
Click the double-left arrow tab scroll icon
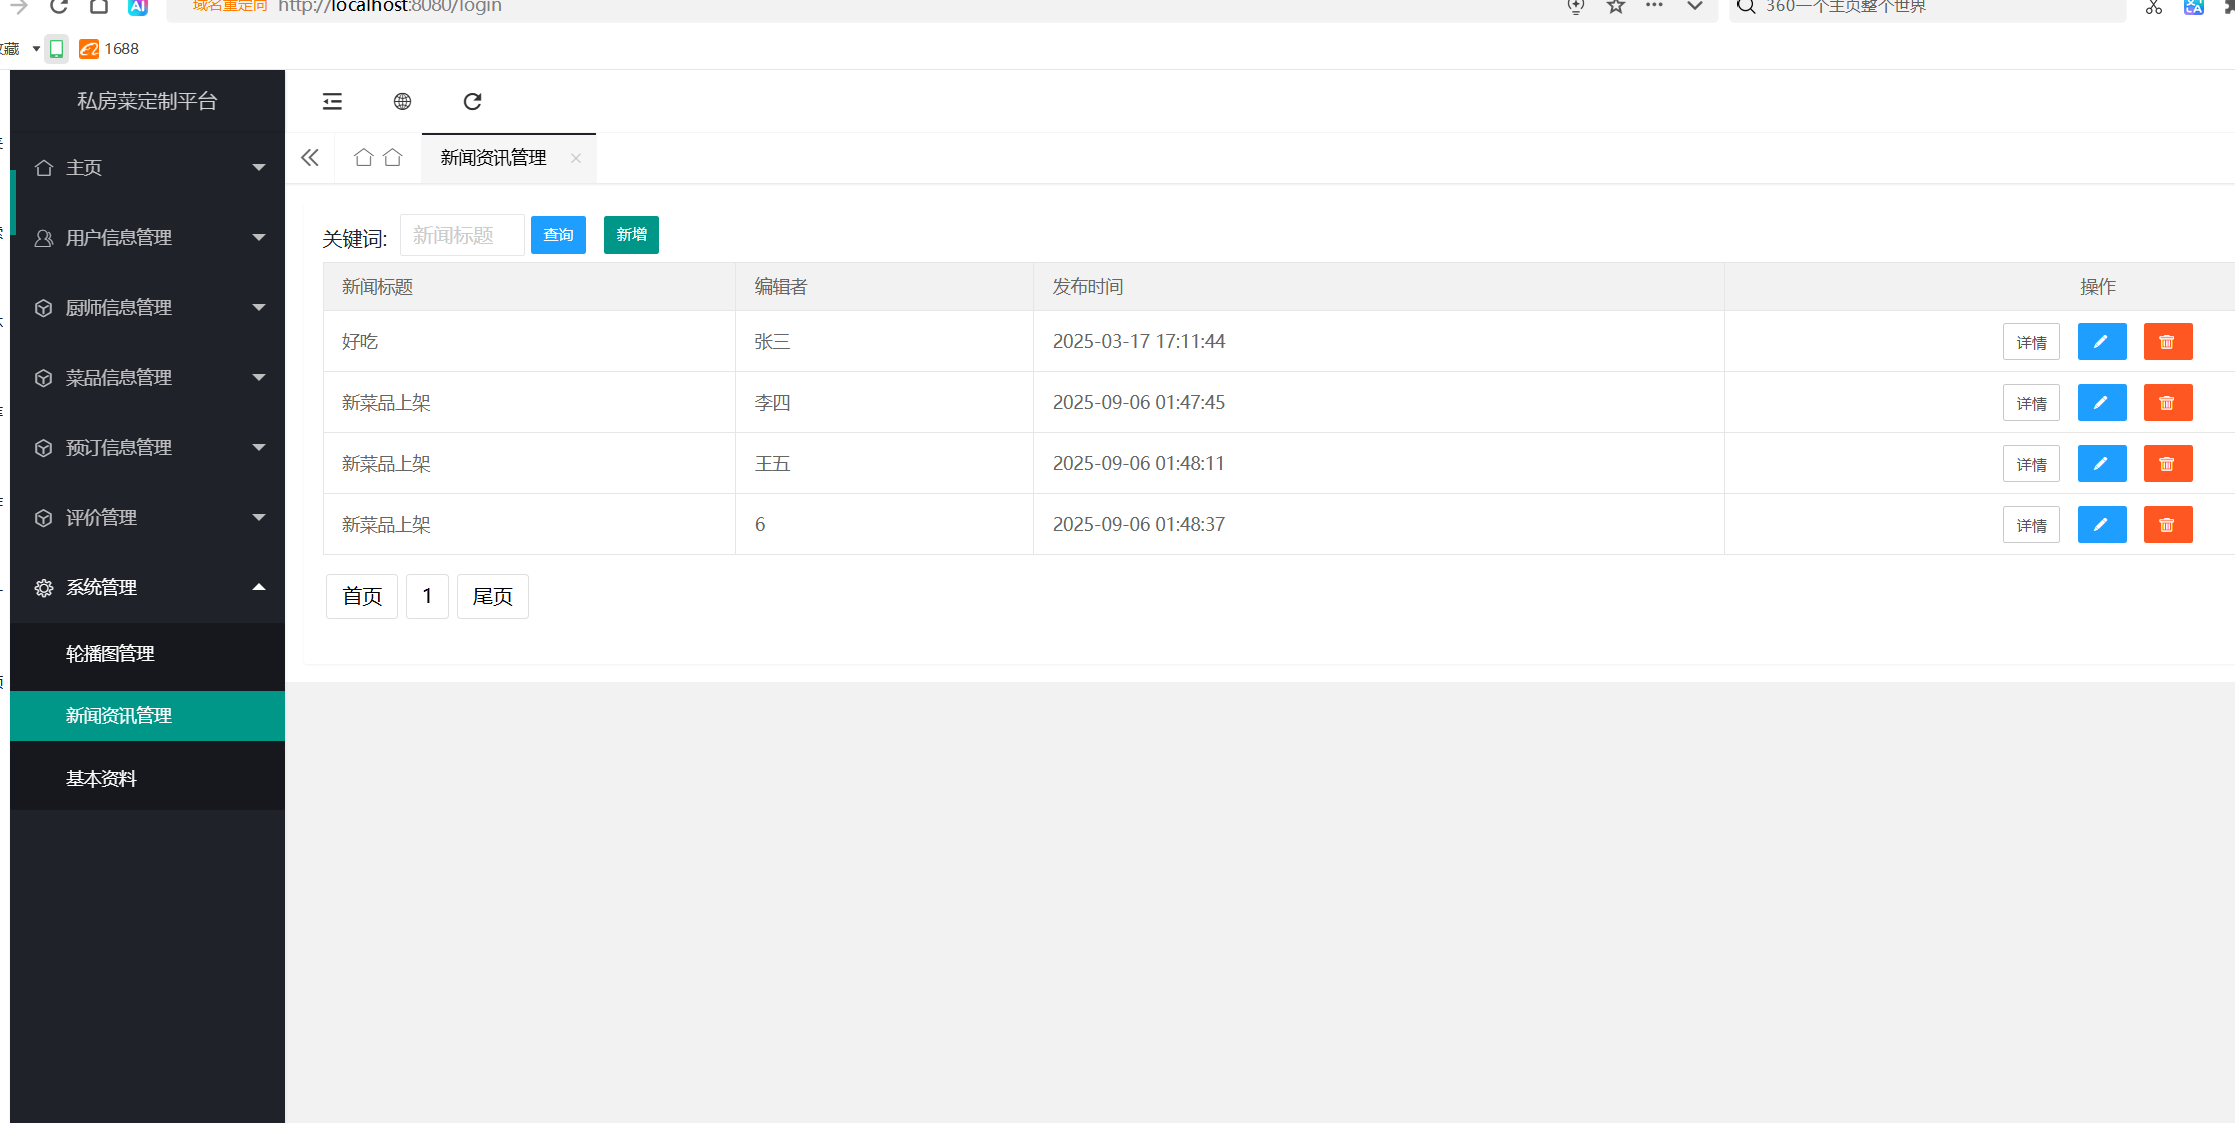click(x=310, y=158)
